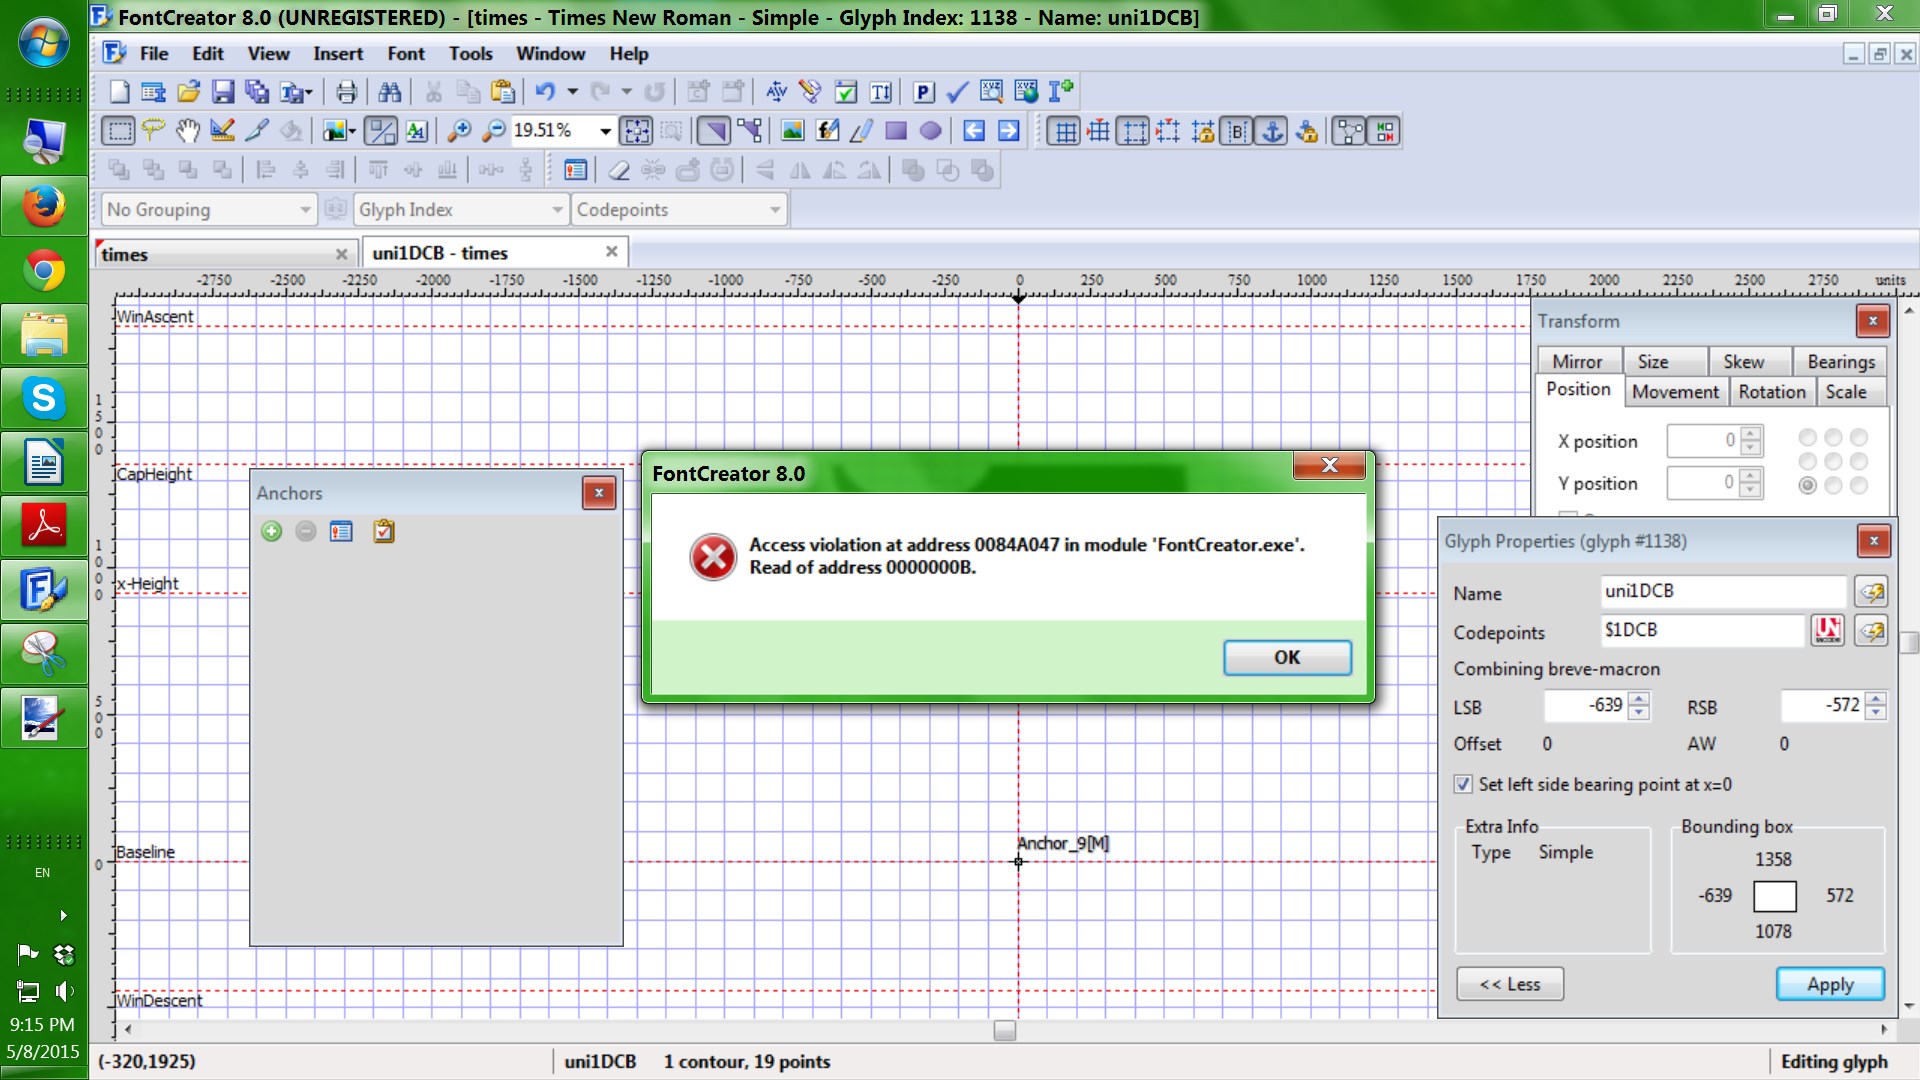The width and height of the screenshot is (1920, 1080).
Task: Open the Codepoints sorting dropdown
Action: tap(679, 209)
